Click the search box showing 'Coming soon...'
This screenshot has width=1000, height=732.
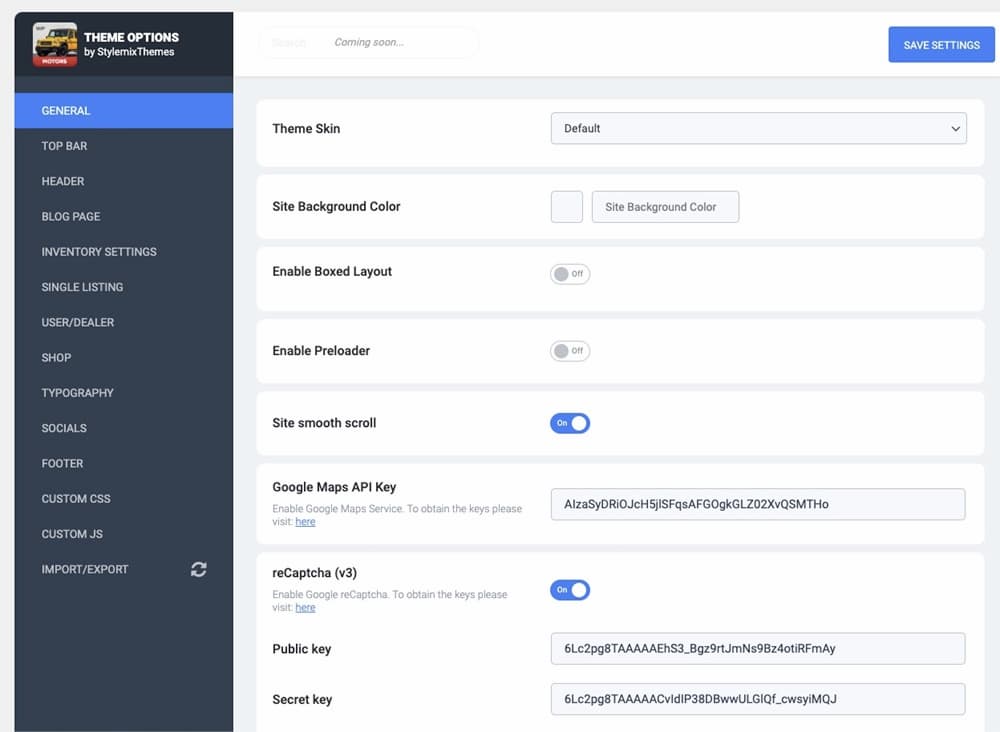tap(369, 43)
